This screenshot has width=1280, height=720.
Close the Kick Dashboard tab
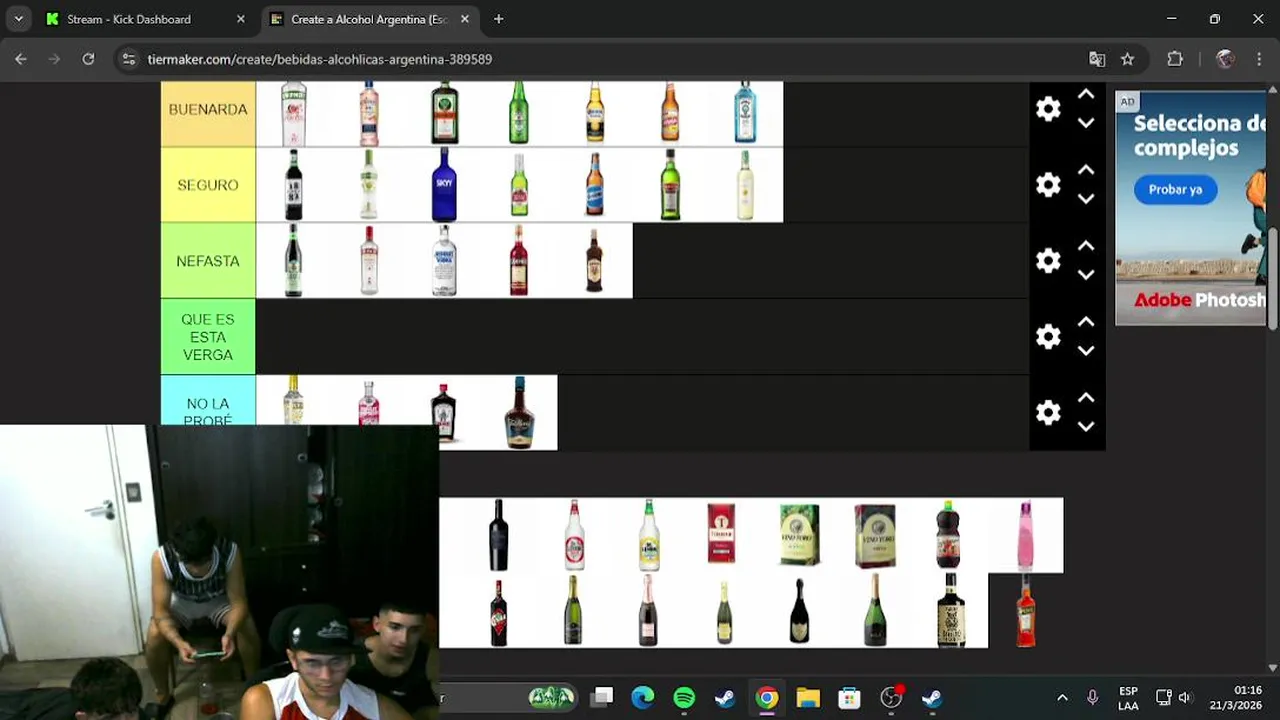click(240, 19)
